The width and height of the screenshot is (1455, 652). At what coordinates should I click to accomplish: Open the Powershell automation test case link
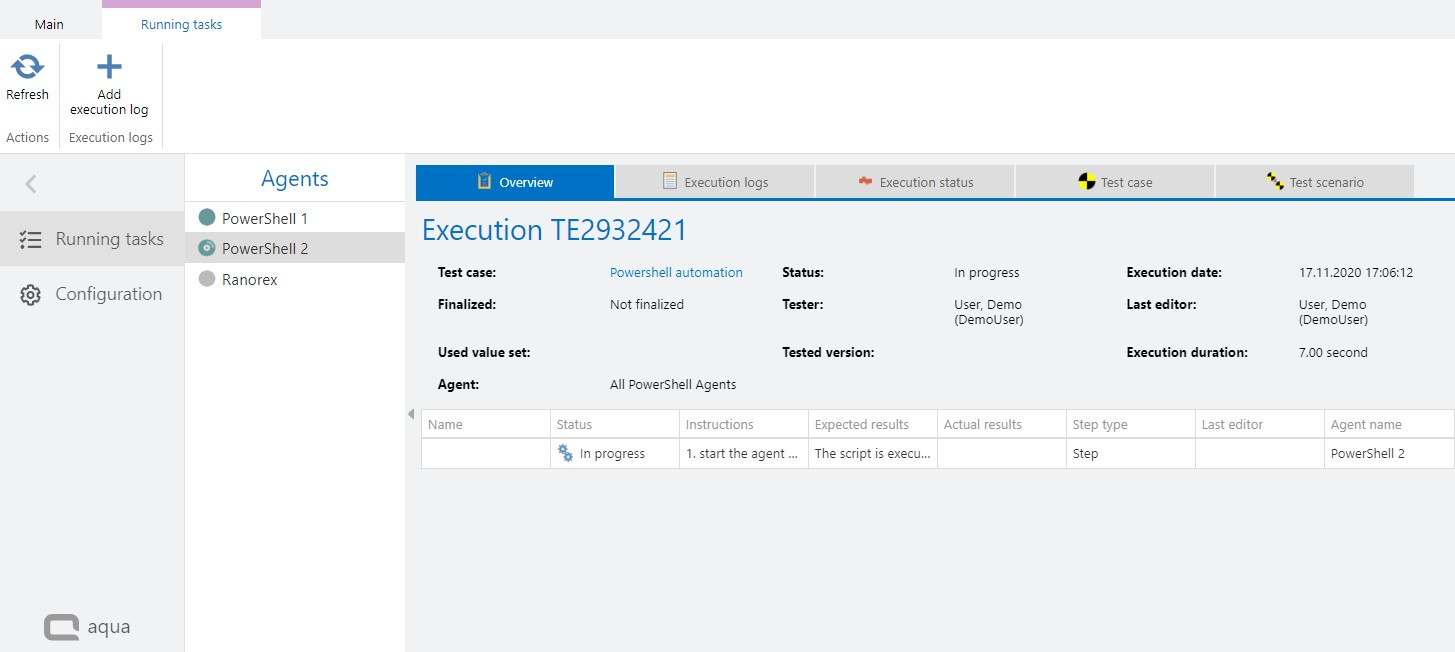click(676, 272)
